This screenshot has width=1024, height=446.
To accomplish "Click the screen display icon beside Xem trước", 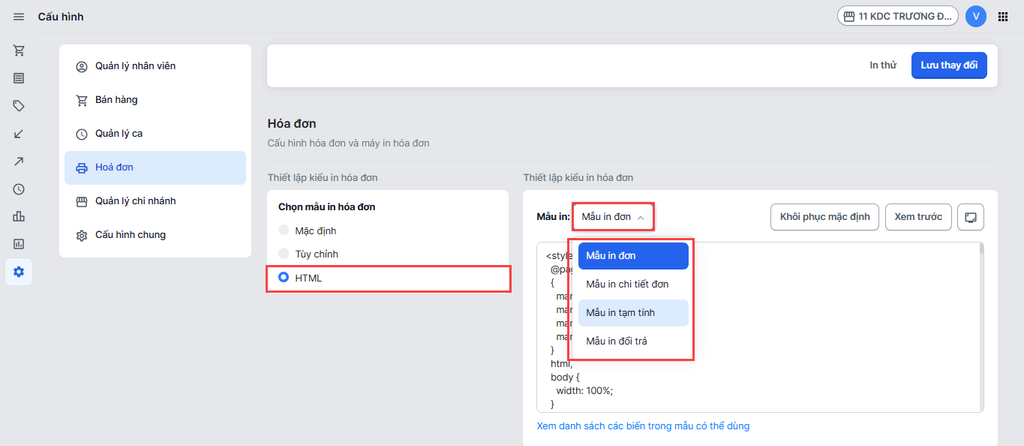I will coord(970,217).
